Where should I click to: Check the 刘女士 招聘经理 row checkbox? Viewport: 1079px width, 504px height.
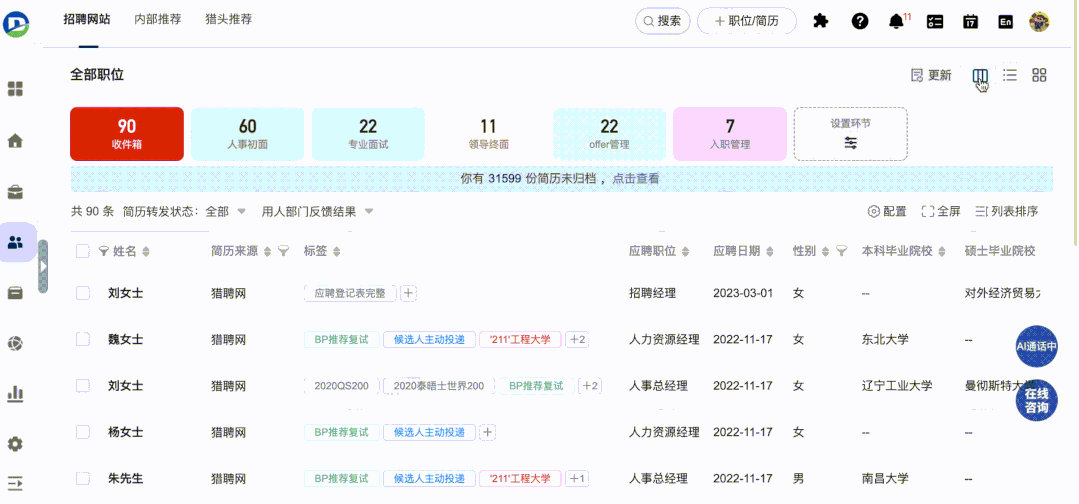83,293
